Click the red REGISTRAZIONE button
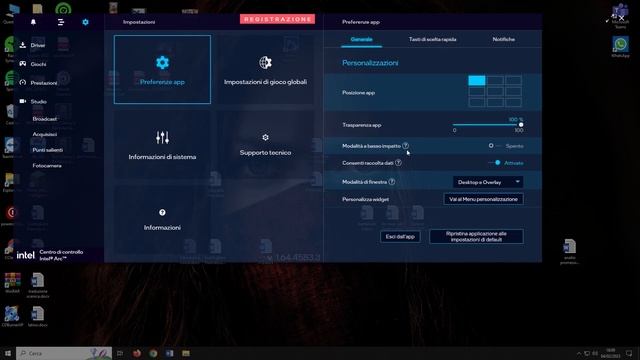Image resolution: width=640 pixels, height=360 pixels. 277,19
